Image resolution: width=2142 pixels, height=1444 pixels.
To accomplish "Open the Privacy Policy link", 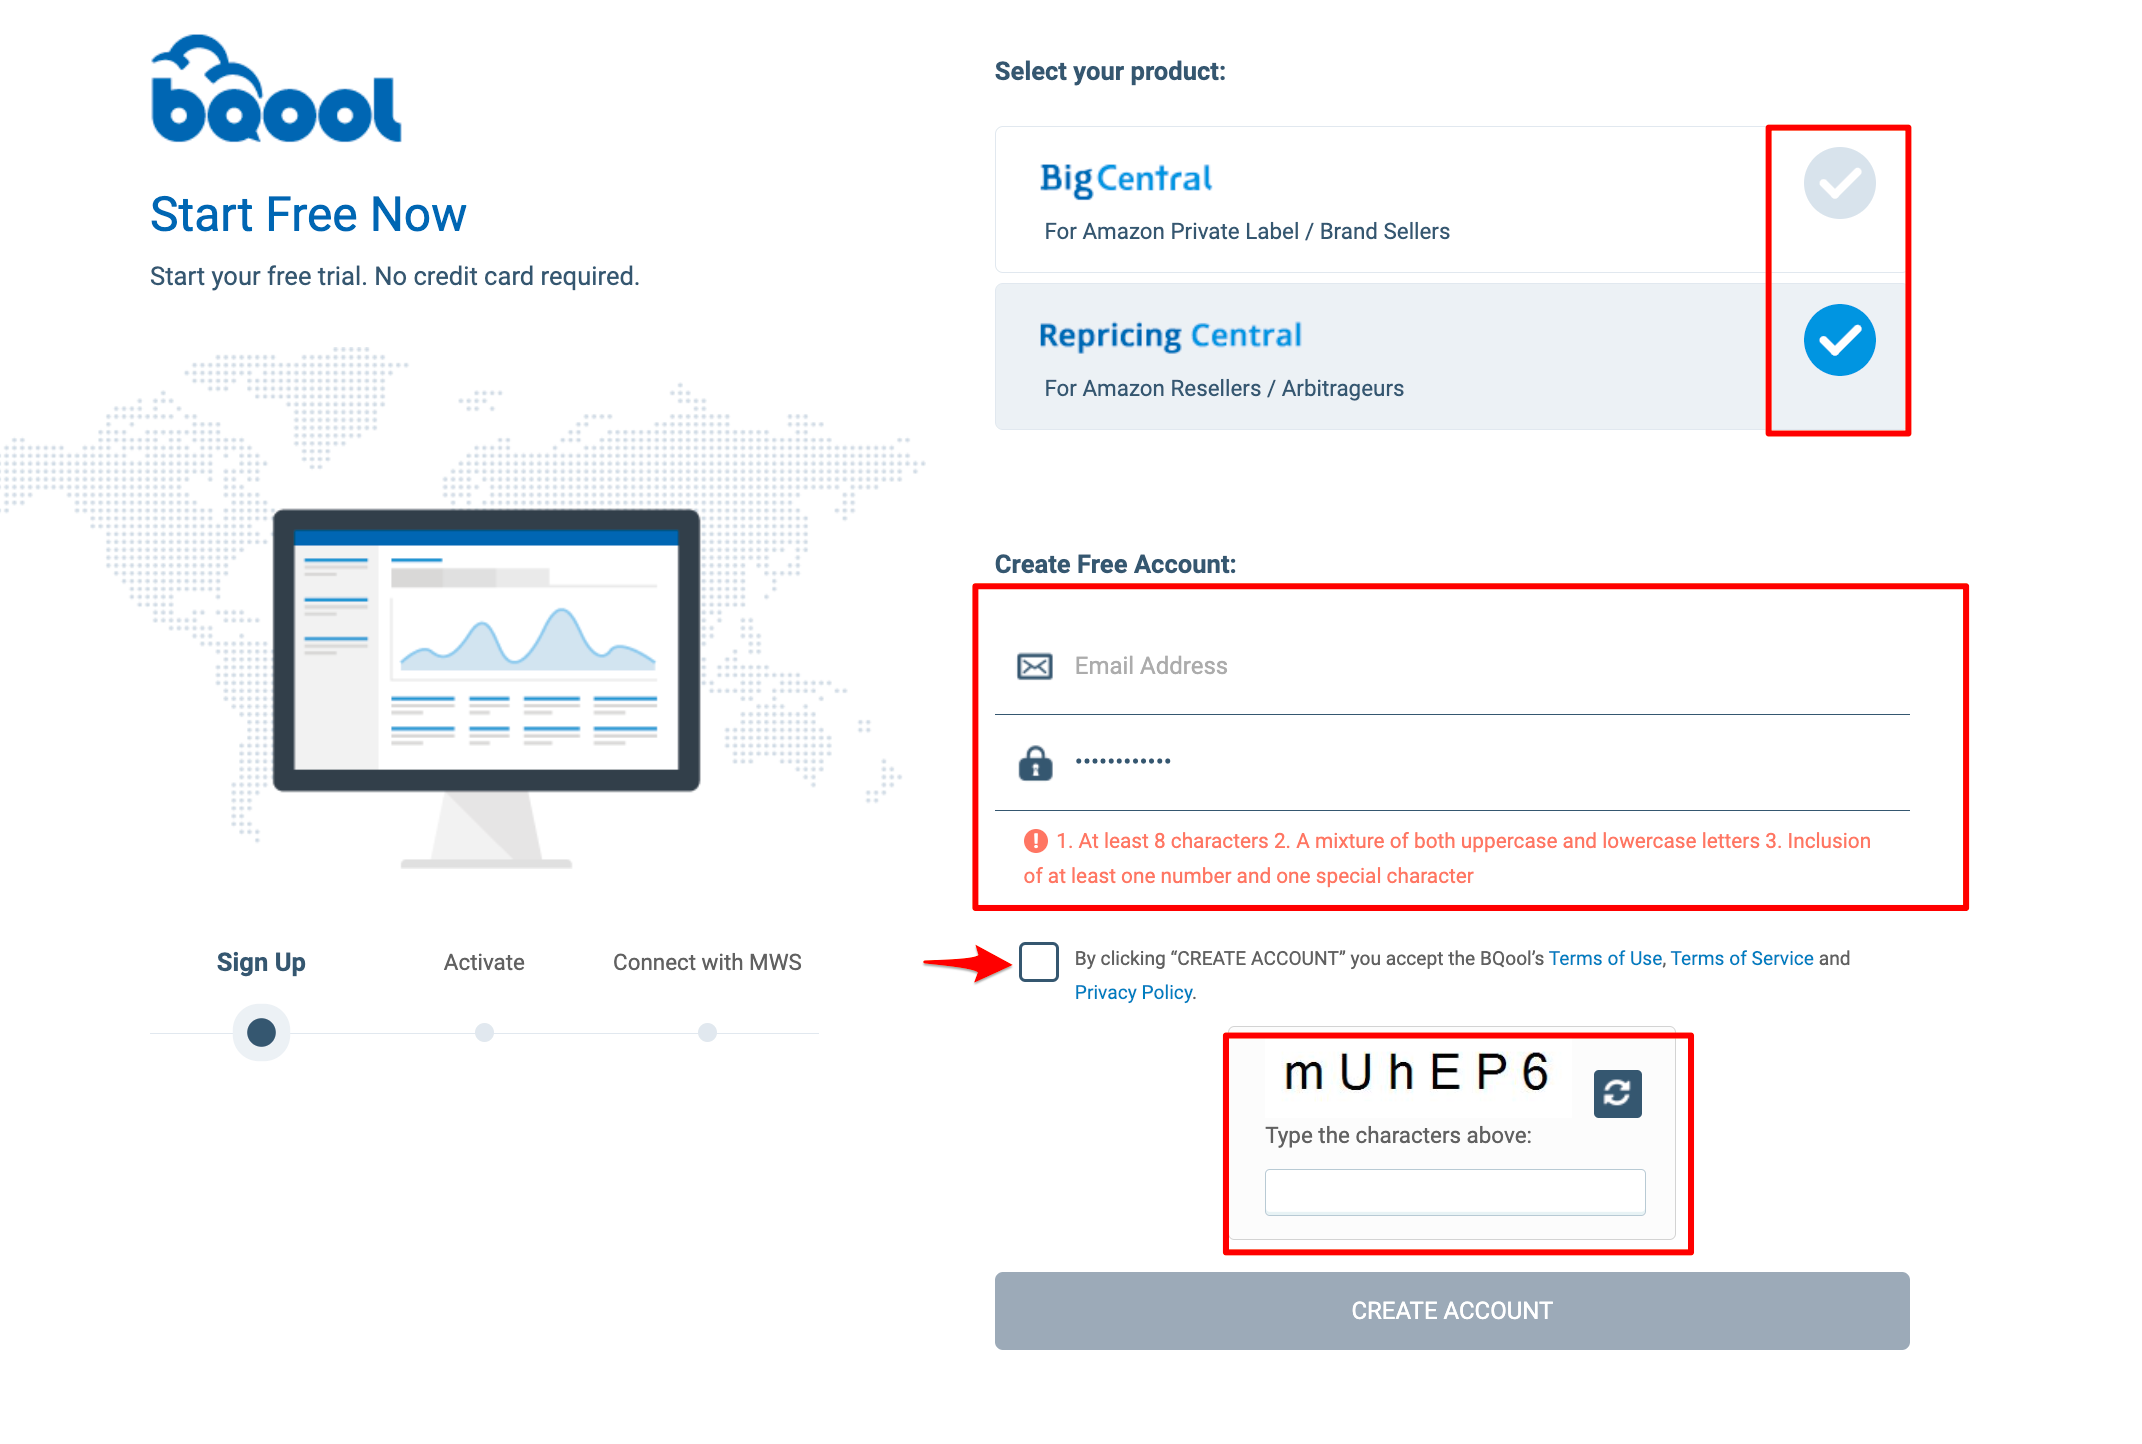I will (x=1134, y=992).
